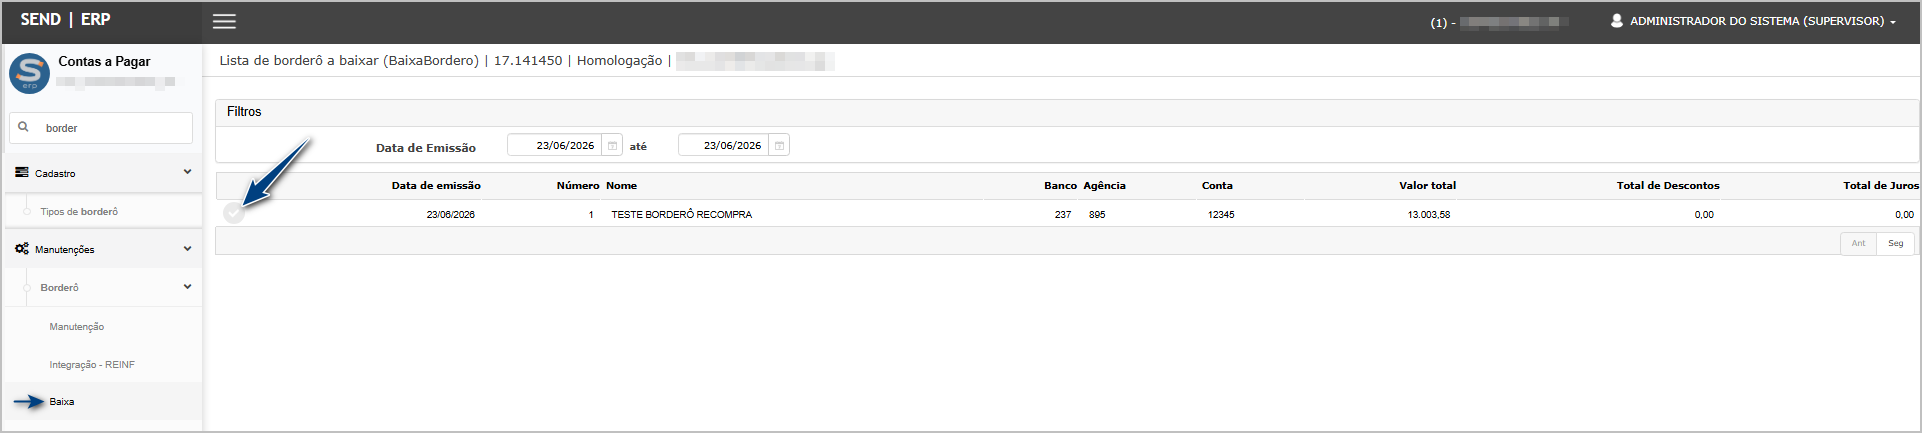Screen dimensions: 1922x433
Task: Focus the sidebar search field containing border
Action: coord(101,128)
